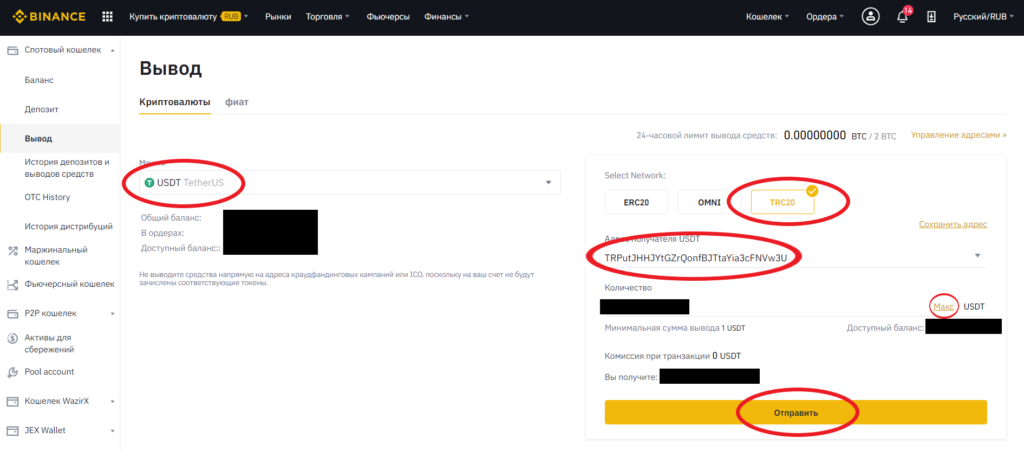Open Депозит in the sidebar
Viewport: 1024px width, 451px height.
(x=42, y=109)
